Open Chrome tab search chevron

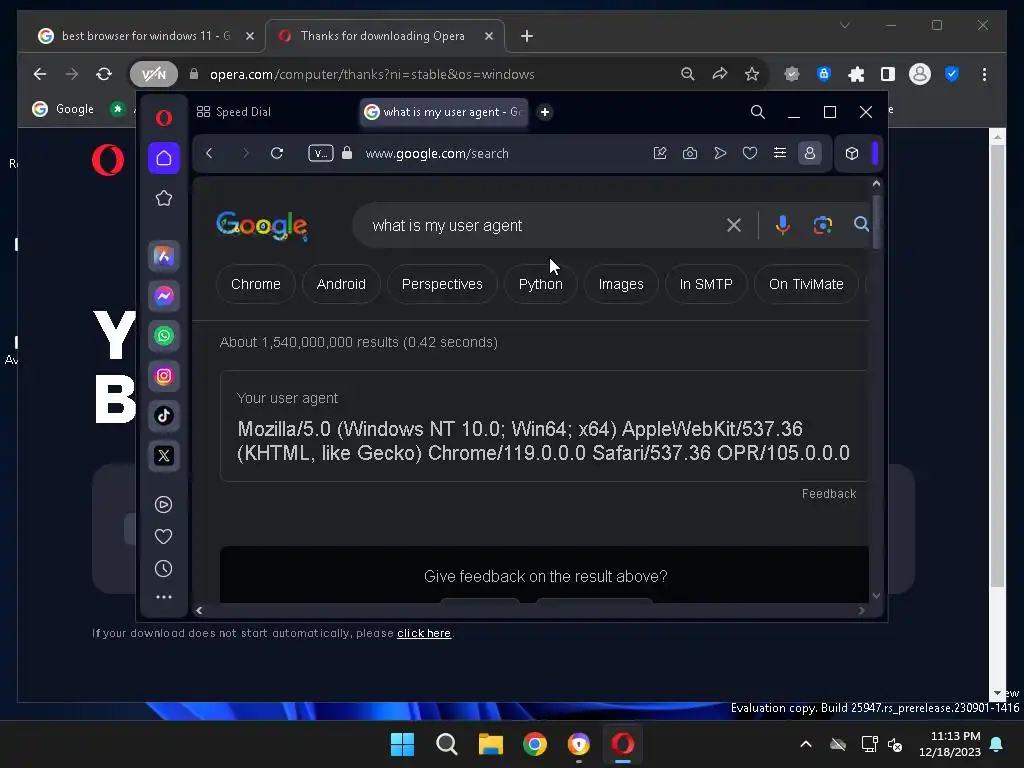tap(844, 25)
